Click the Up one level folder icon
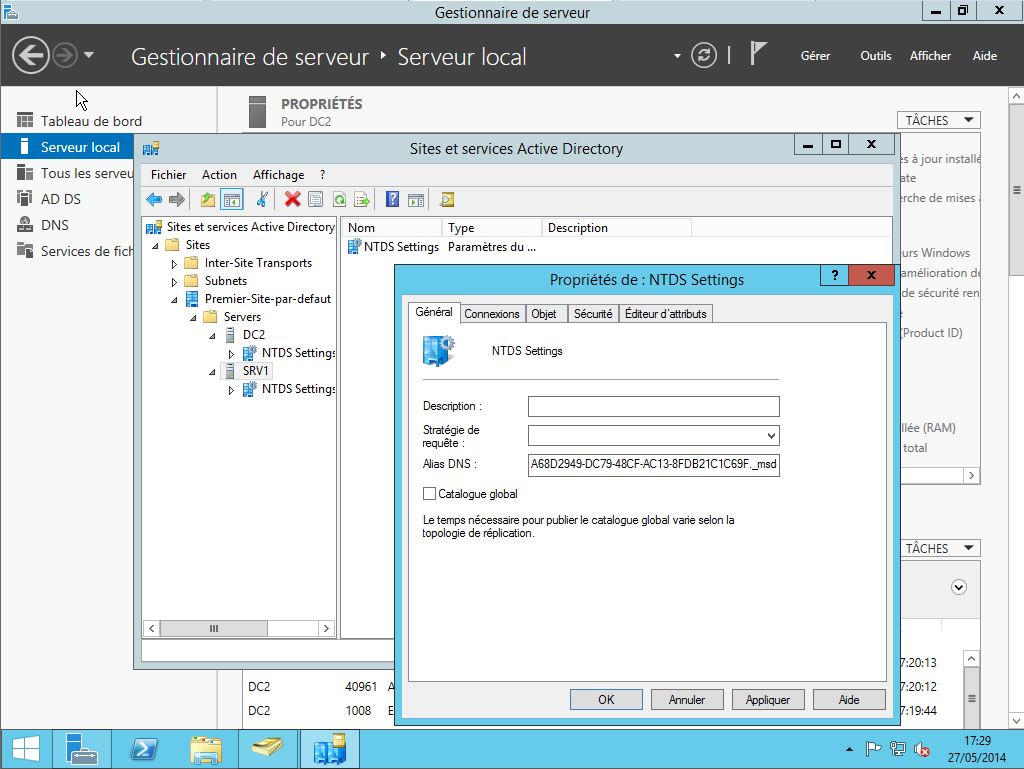Screen dimensions: 1024x769 (x=208, y=200)
